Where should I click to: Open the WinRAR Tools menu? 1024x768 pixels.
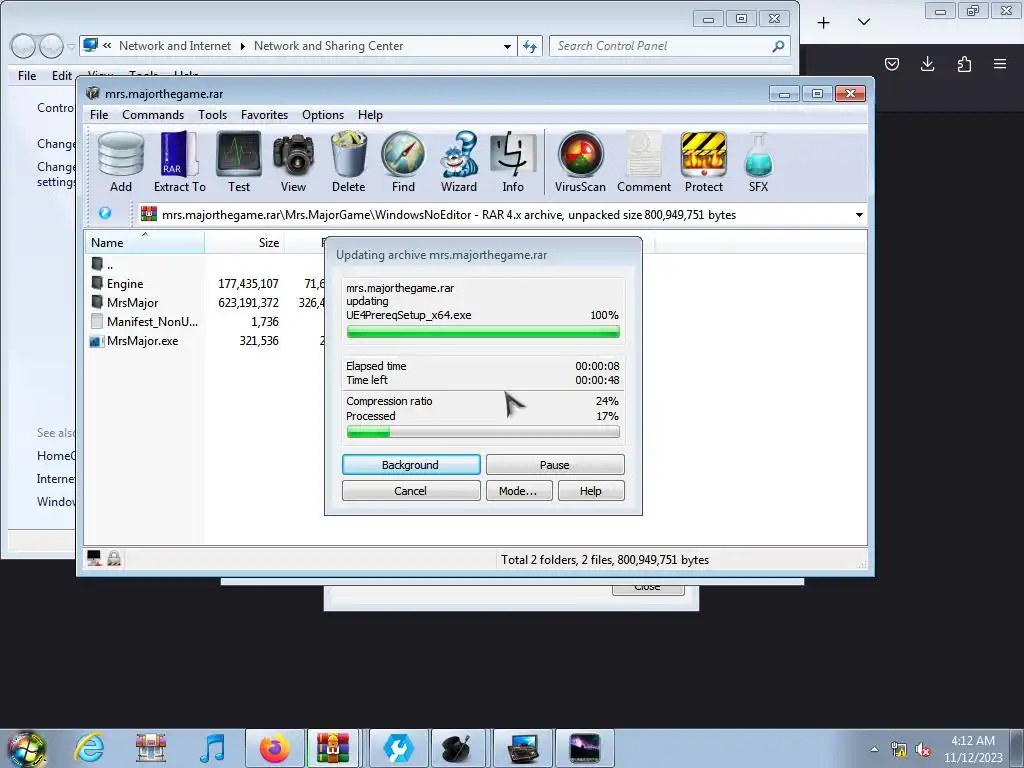point(212,115)
